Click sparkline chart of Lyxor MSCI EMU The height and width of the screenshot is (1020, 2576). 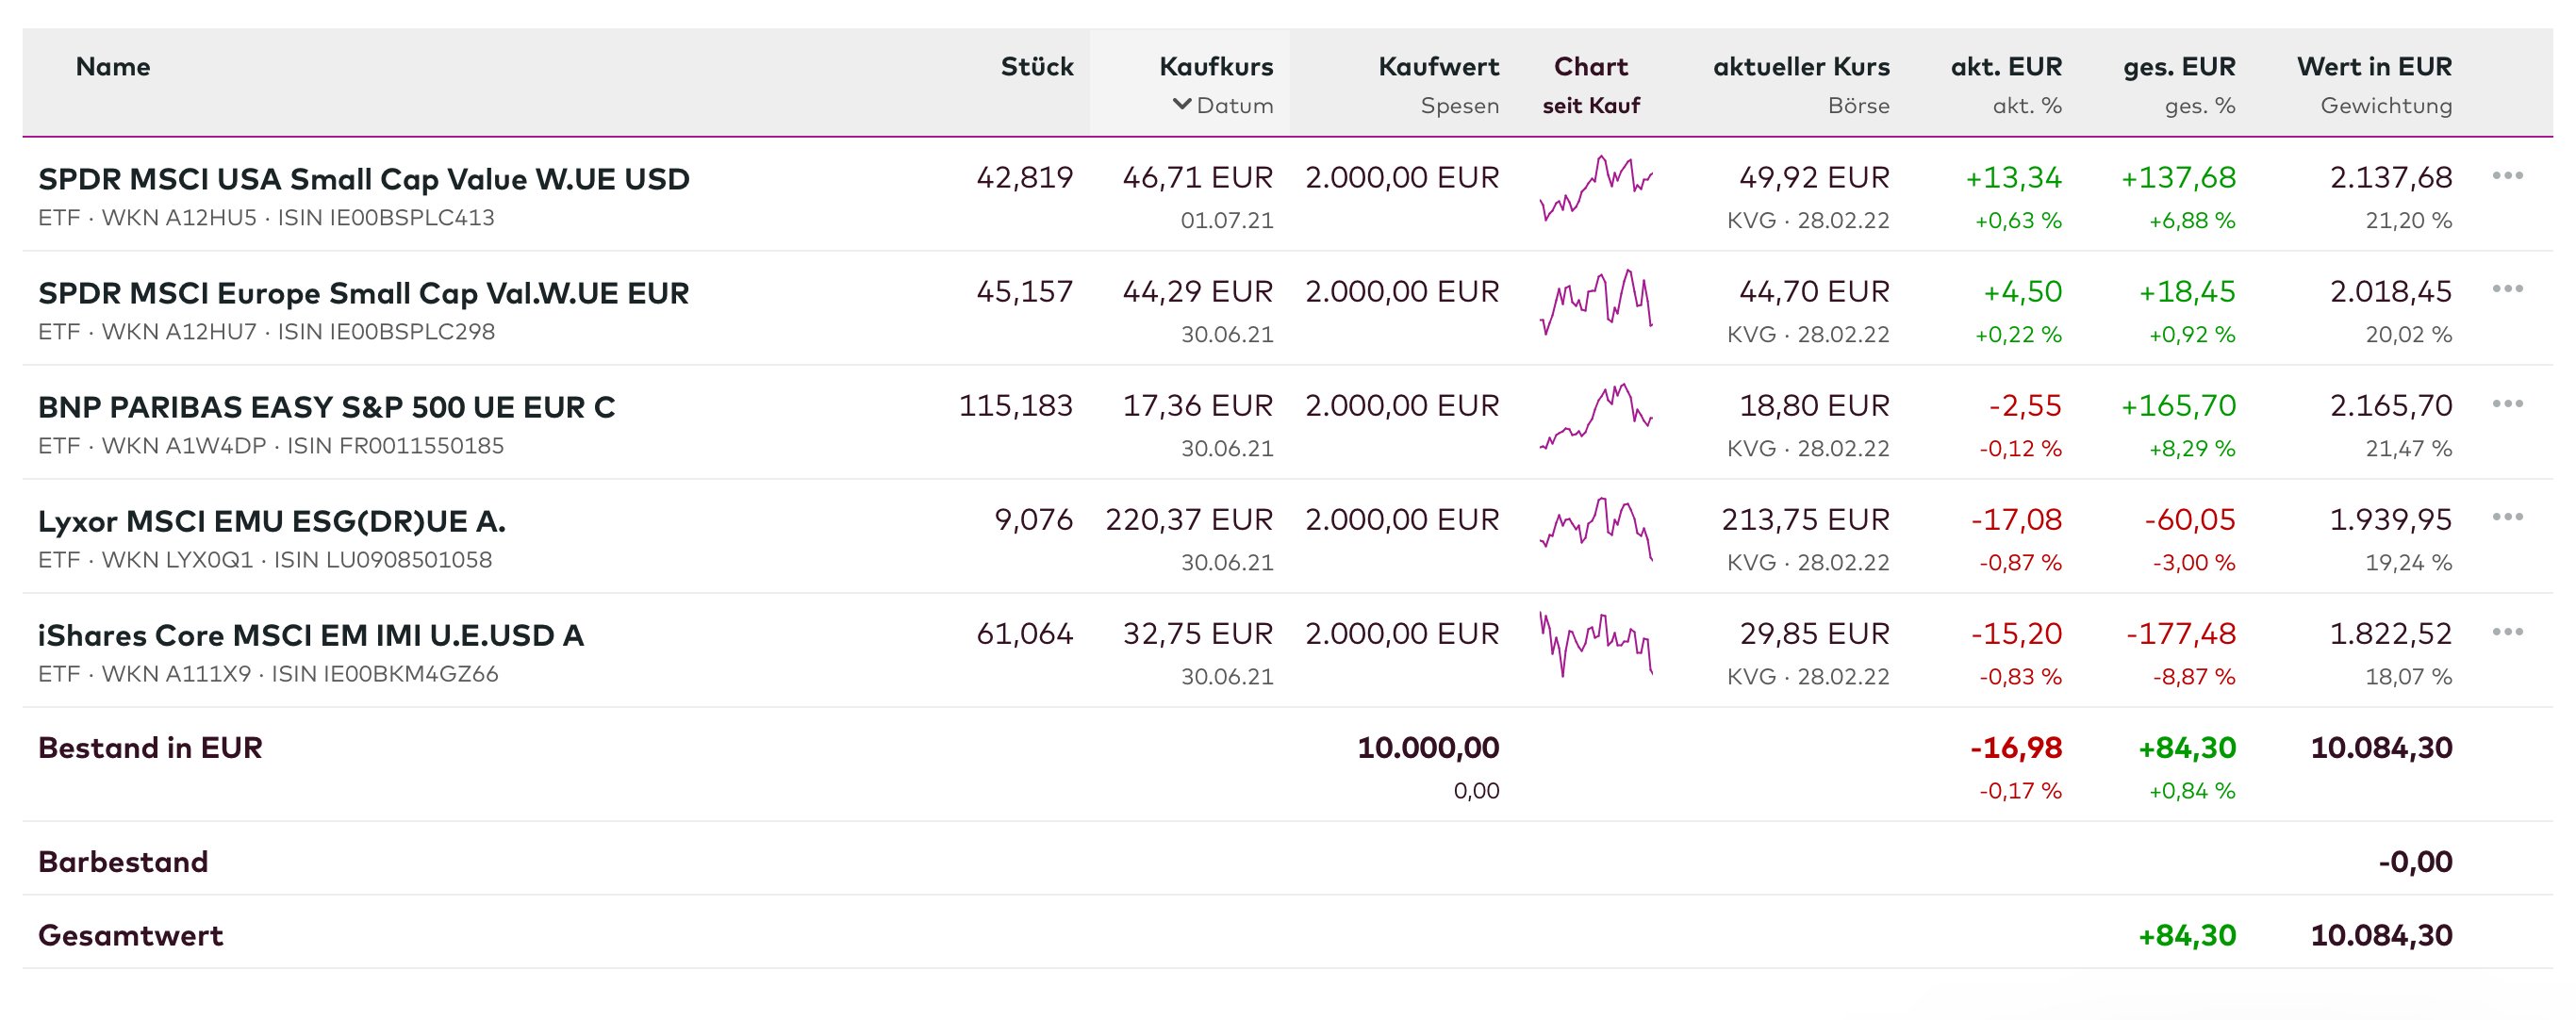[x=1596, y=530]
